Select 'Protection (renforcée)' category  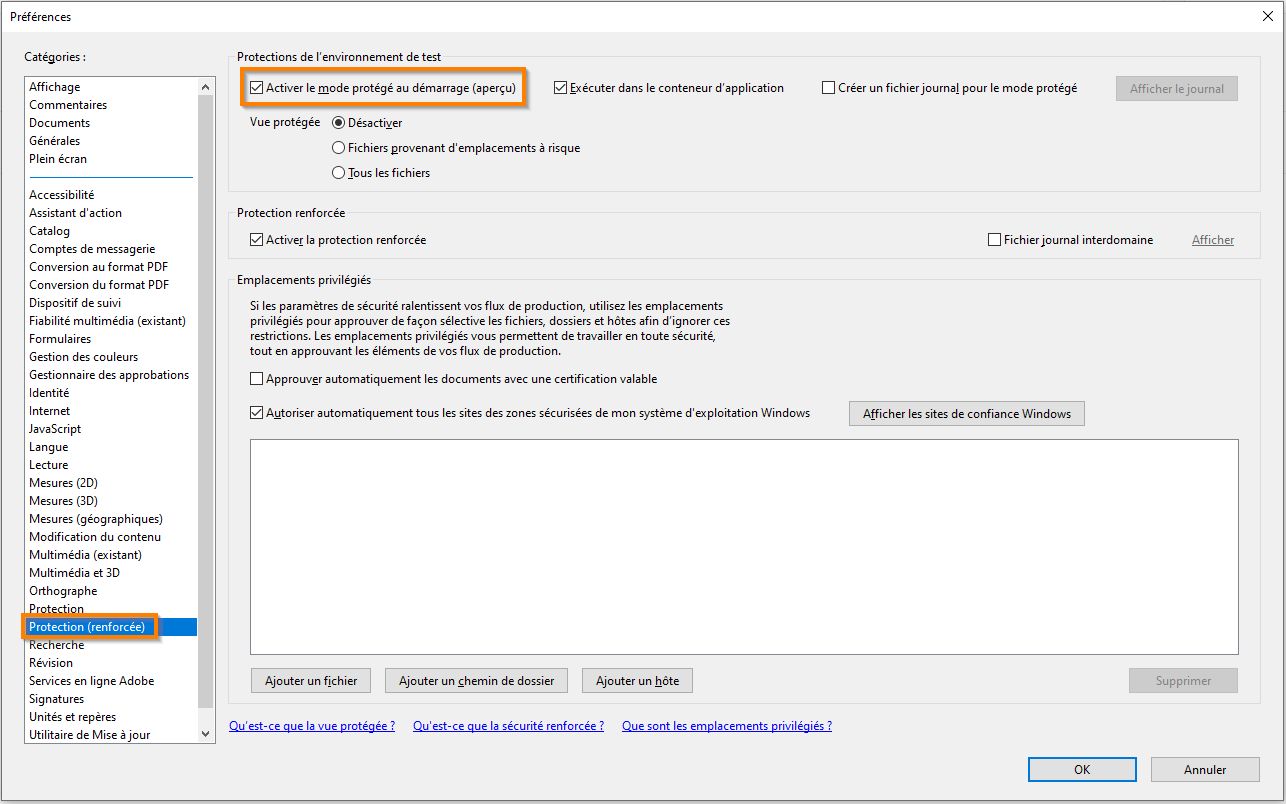[111, 627]
